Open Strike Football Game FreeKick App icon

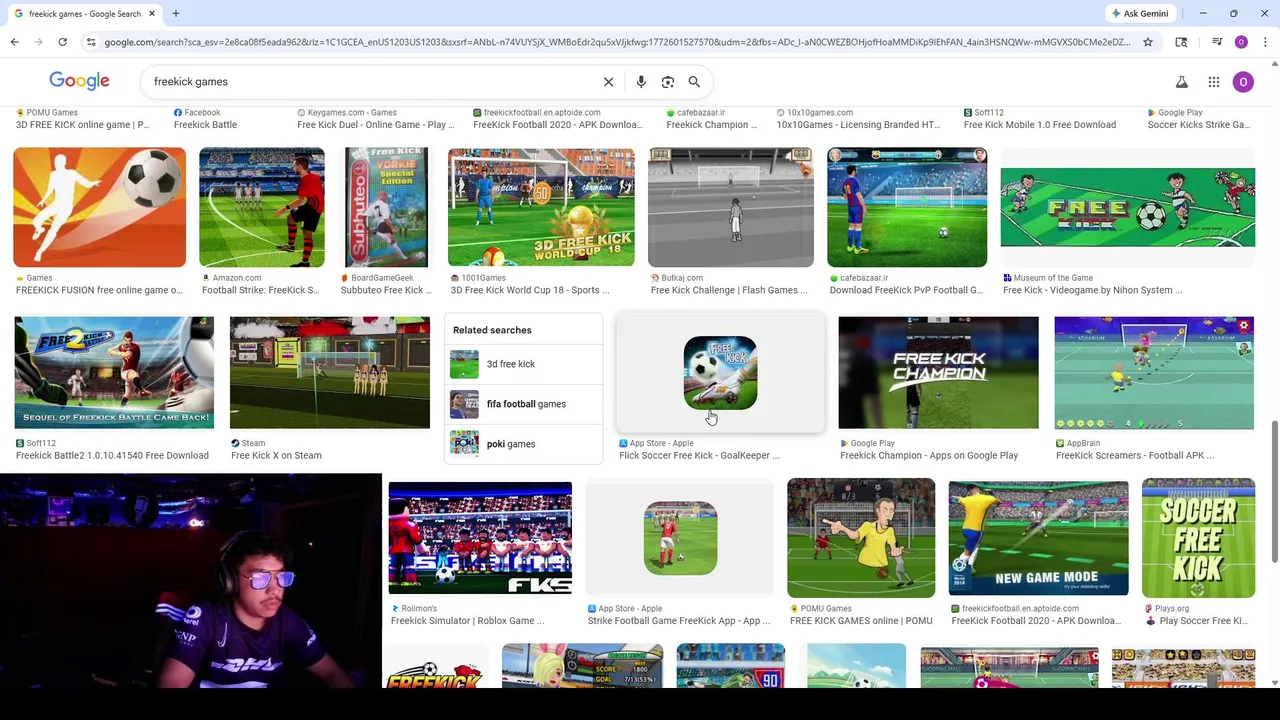680,539
